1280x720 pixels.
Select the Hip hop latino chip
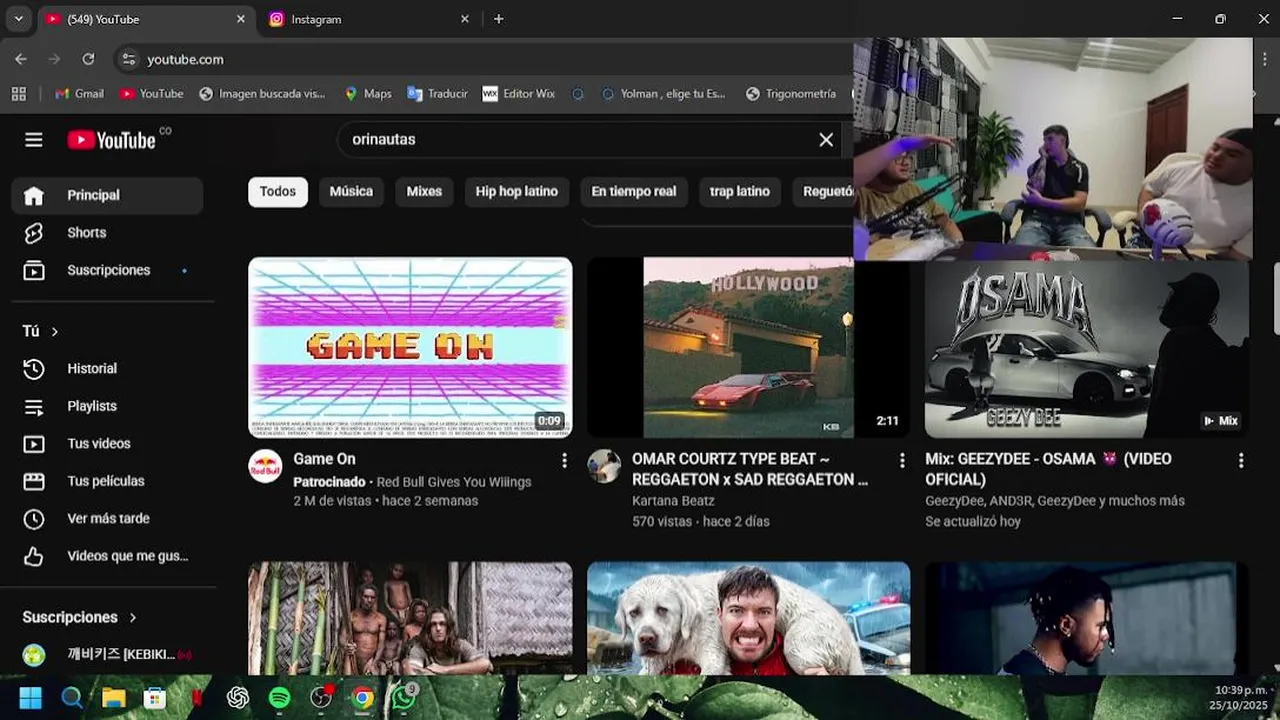(x=516, y=191)
